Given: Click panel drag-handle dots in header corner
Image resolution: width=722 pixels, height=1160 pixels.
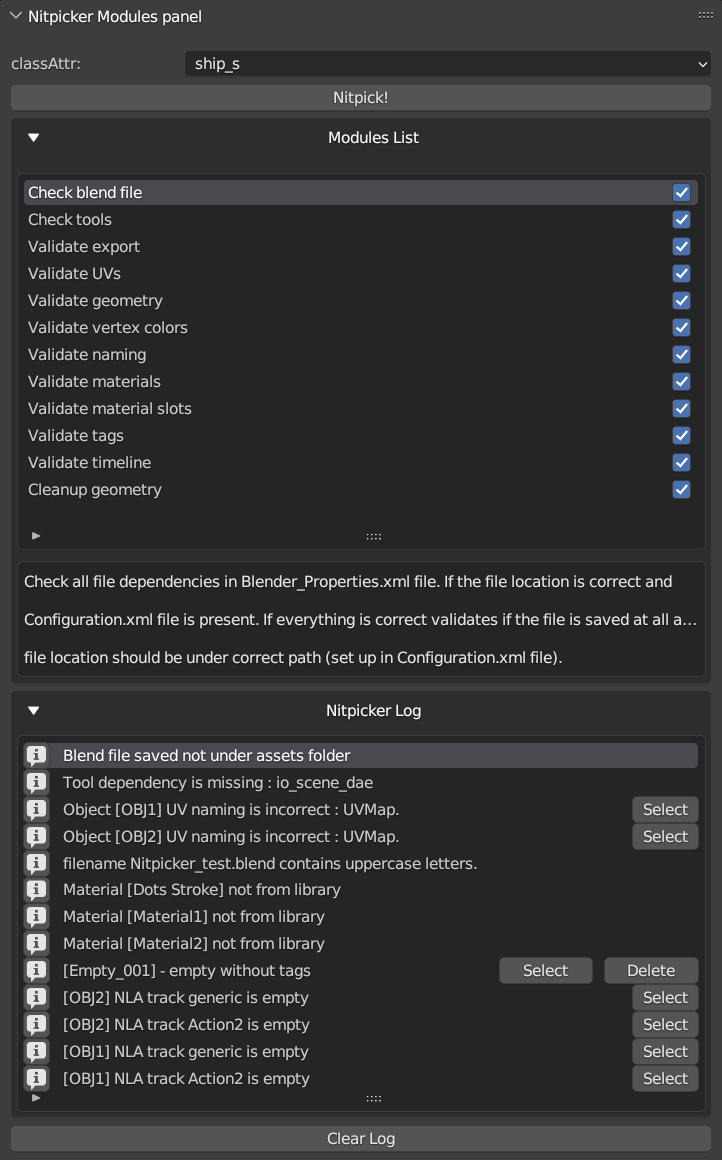Looking at the screenshot, I should (706, 16).
